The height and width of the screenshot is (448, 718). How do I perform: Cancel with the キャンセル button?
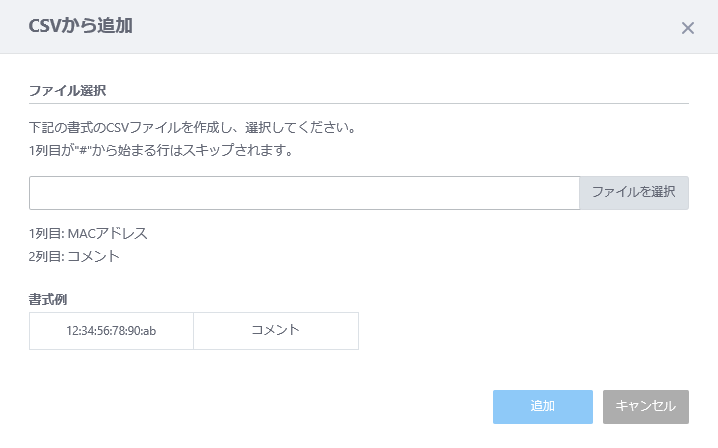(x=645, y=407)
